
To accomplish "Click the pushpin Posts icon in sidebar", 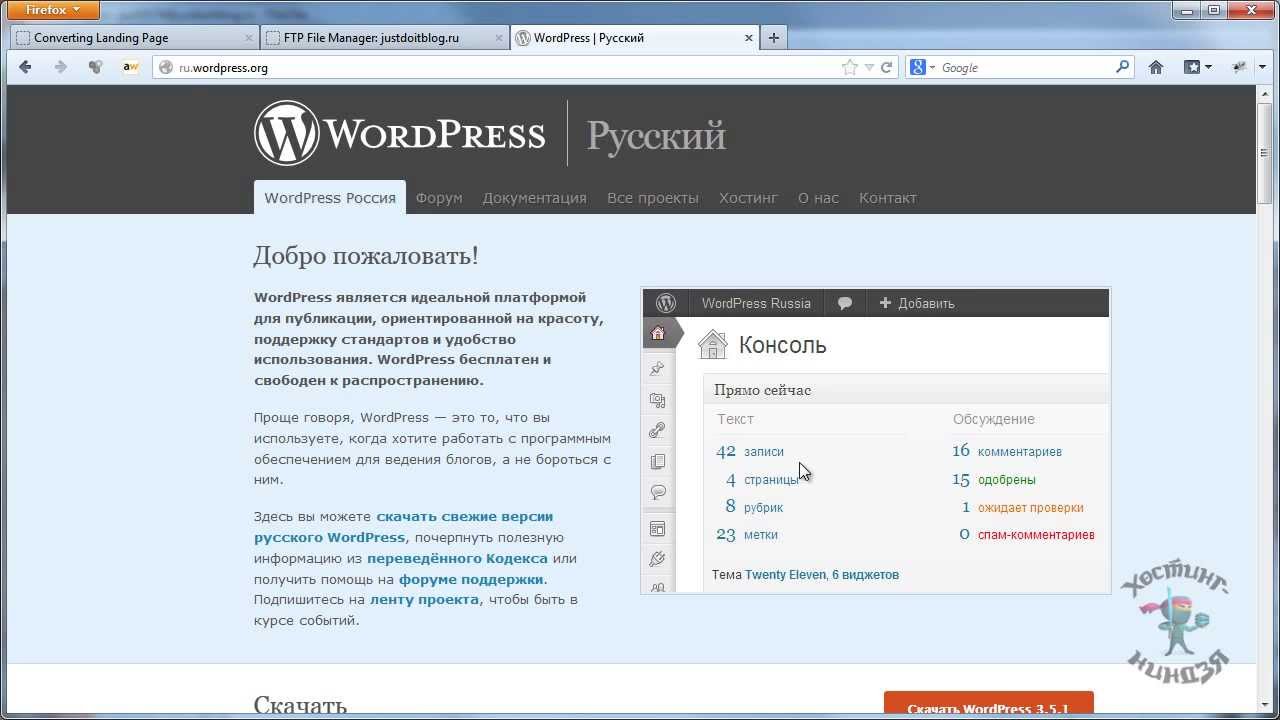I will pos(658,369).
